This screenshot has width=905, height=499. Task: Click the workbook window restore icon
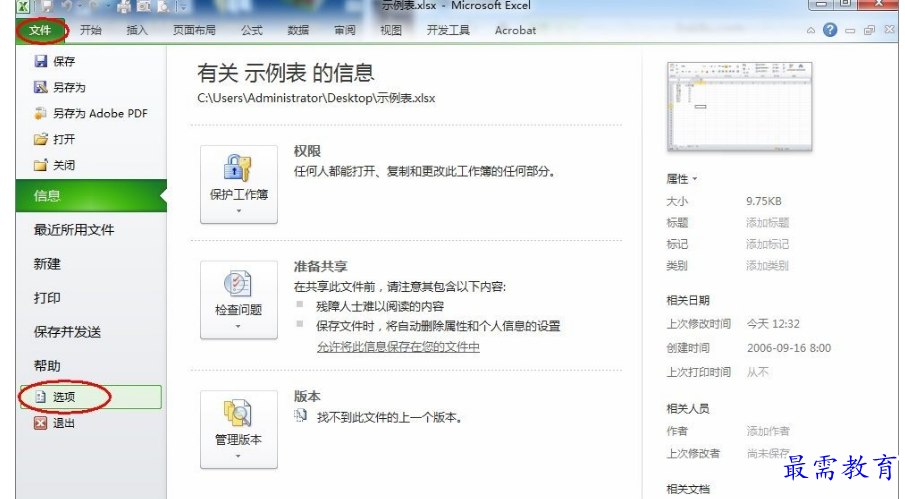869,31
